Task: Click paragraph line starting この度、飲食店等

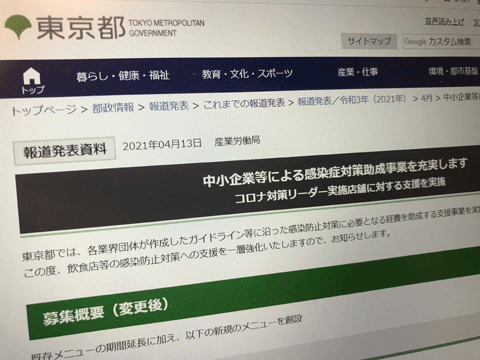Action: click(206, 254)
